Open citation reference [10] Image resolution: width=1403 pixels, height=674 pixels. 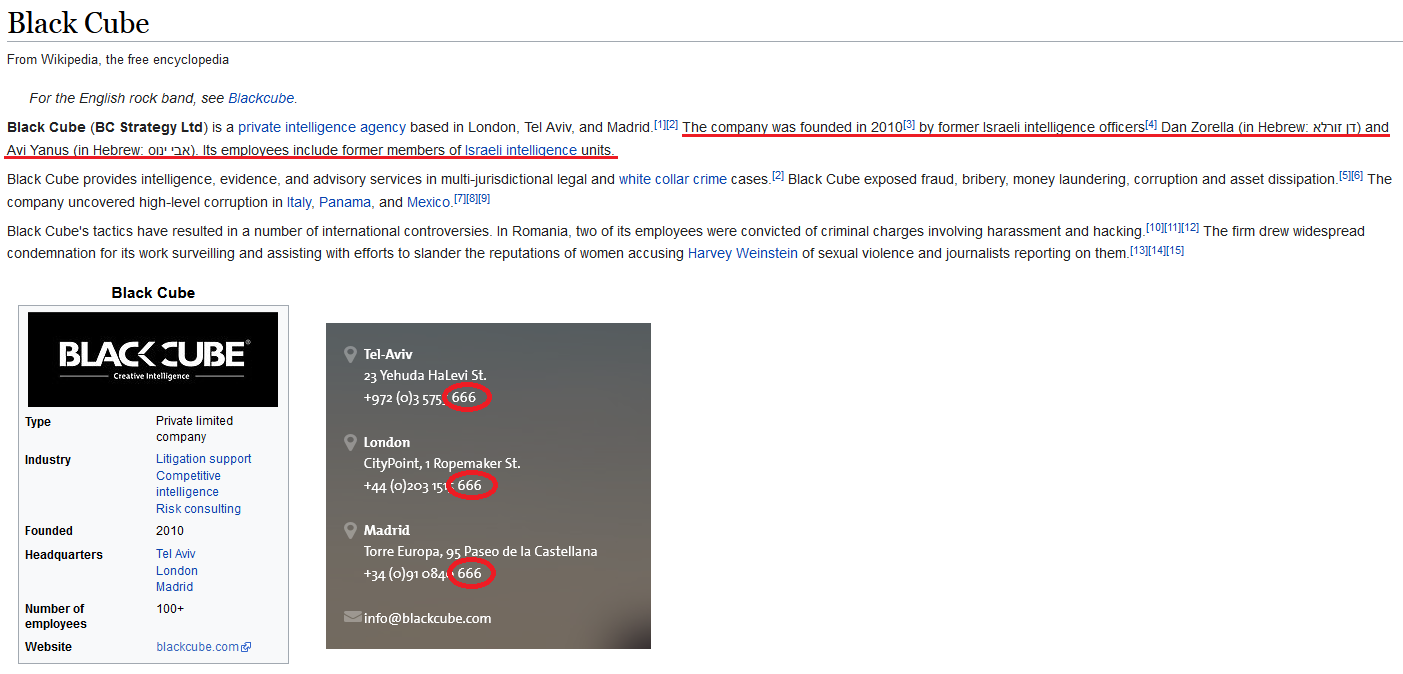click(x=1154, y=228)
